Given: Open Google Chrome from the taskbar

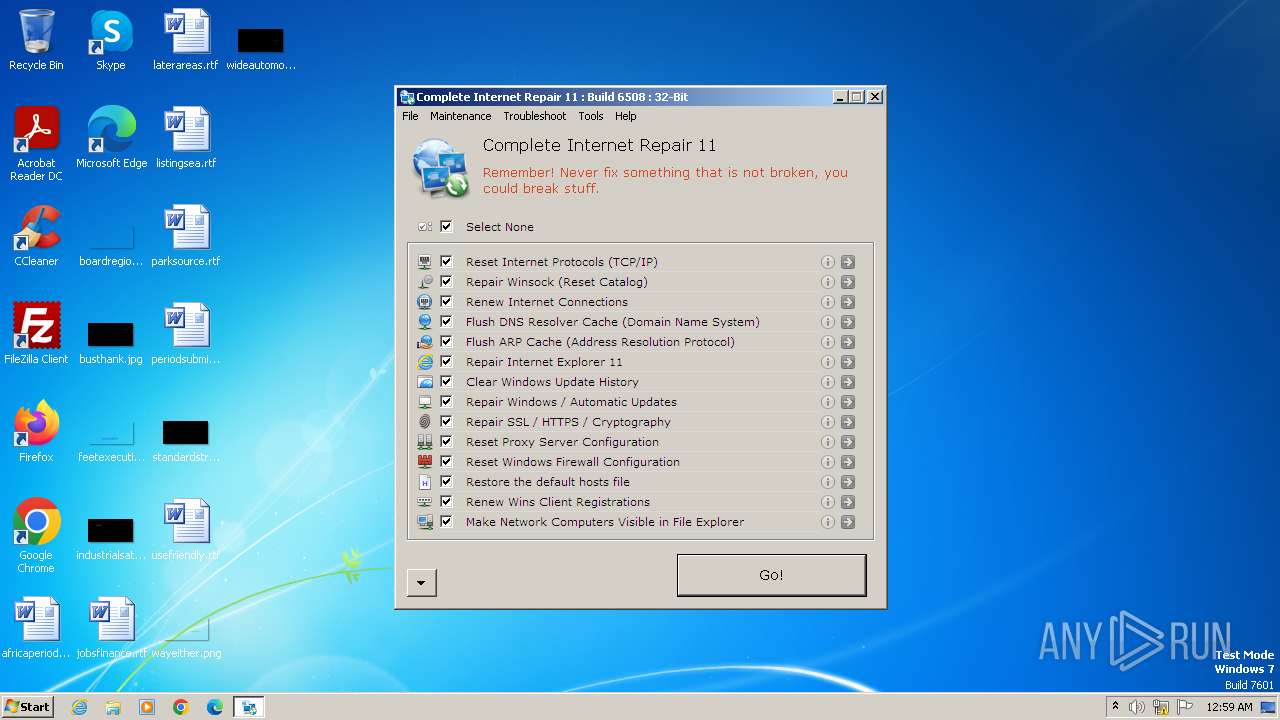Looking at the screenshot, I should click(180, 707).
